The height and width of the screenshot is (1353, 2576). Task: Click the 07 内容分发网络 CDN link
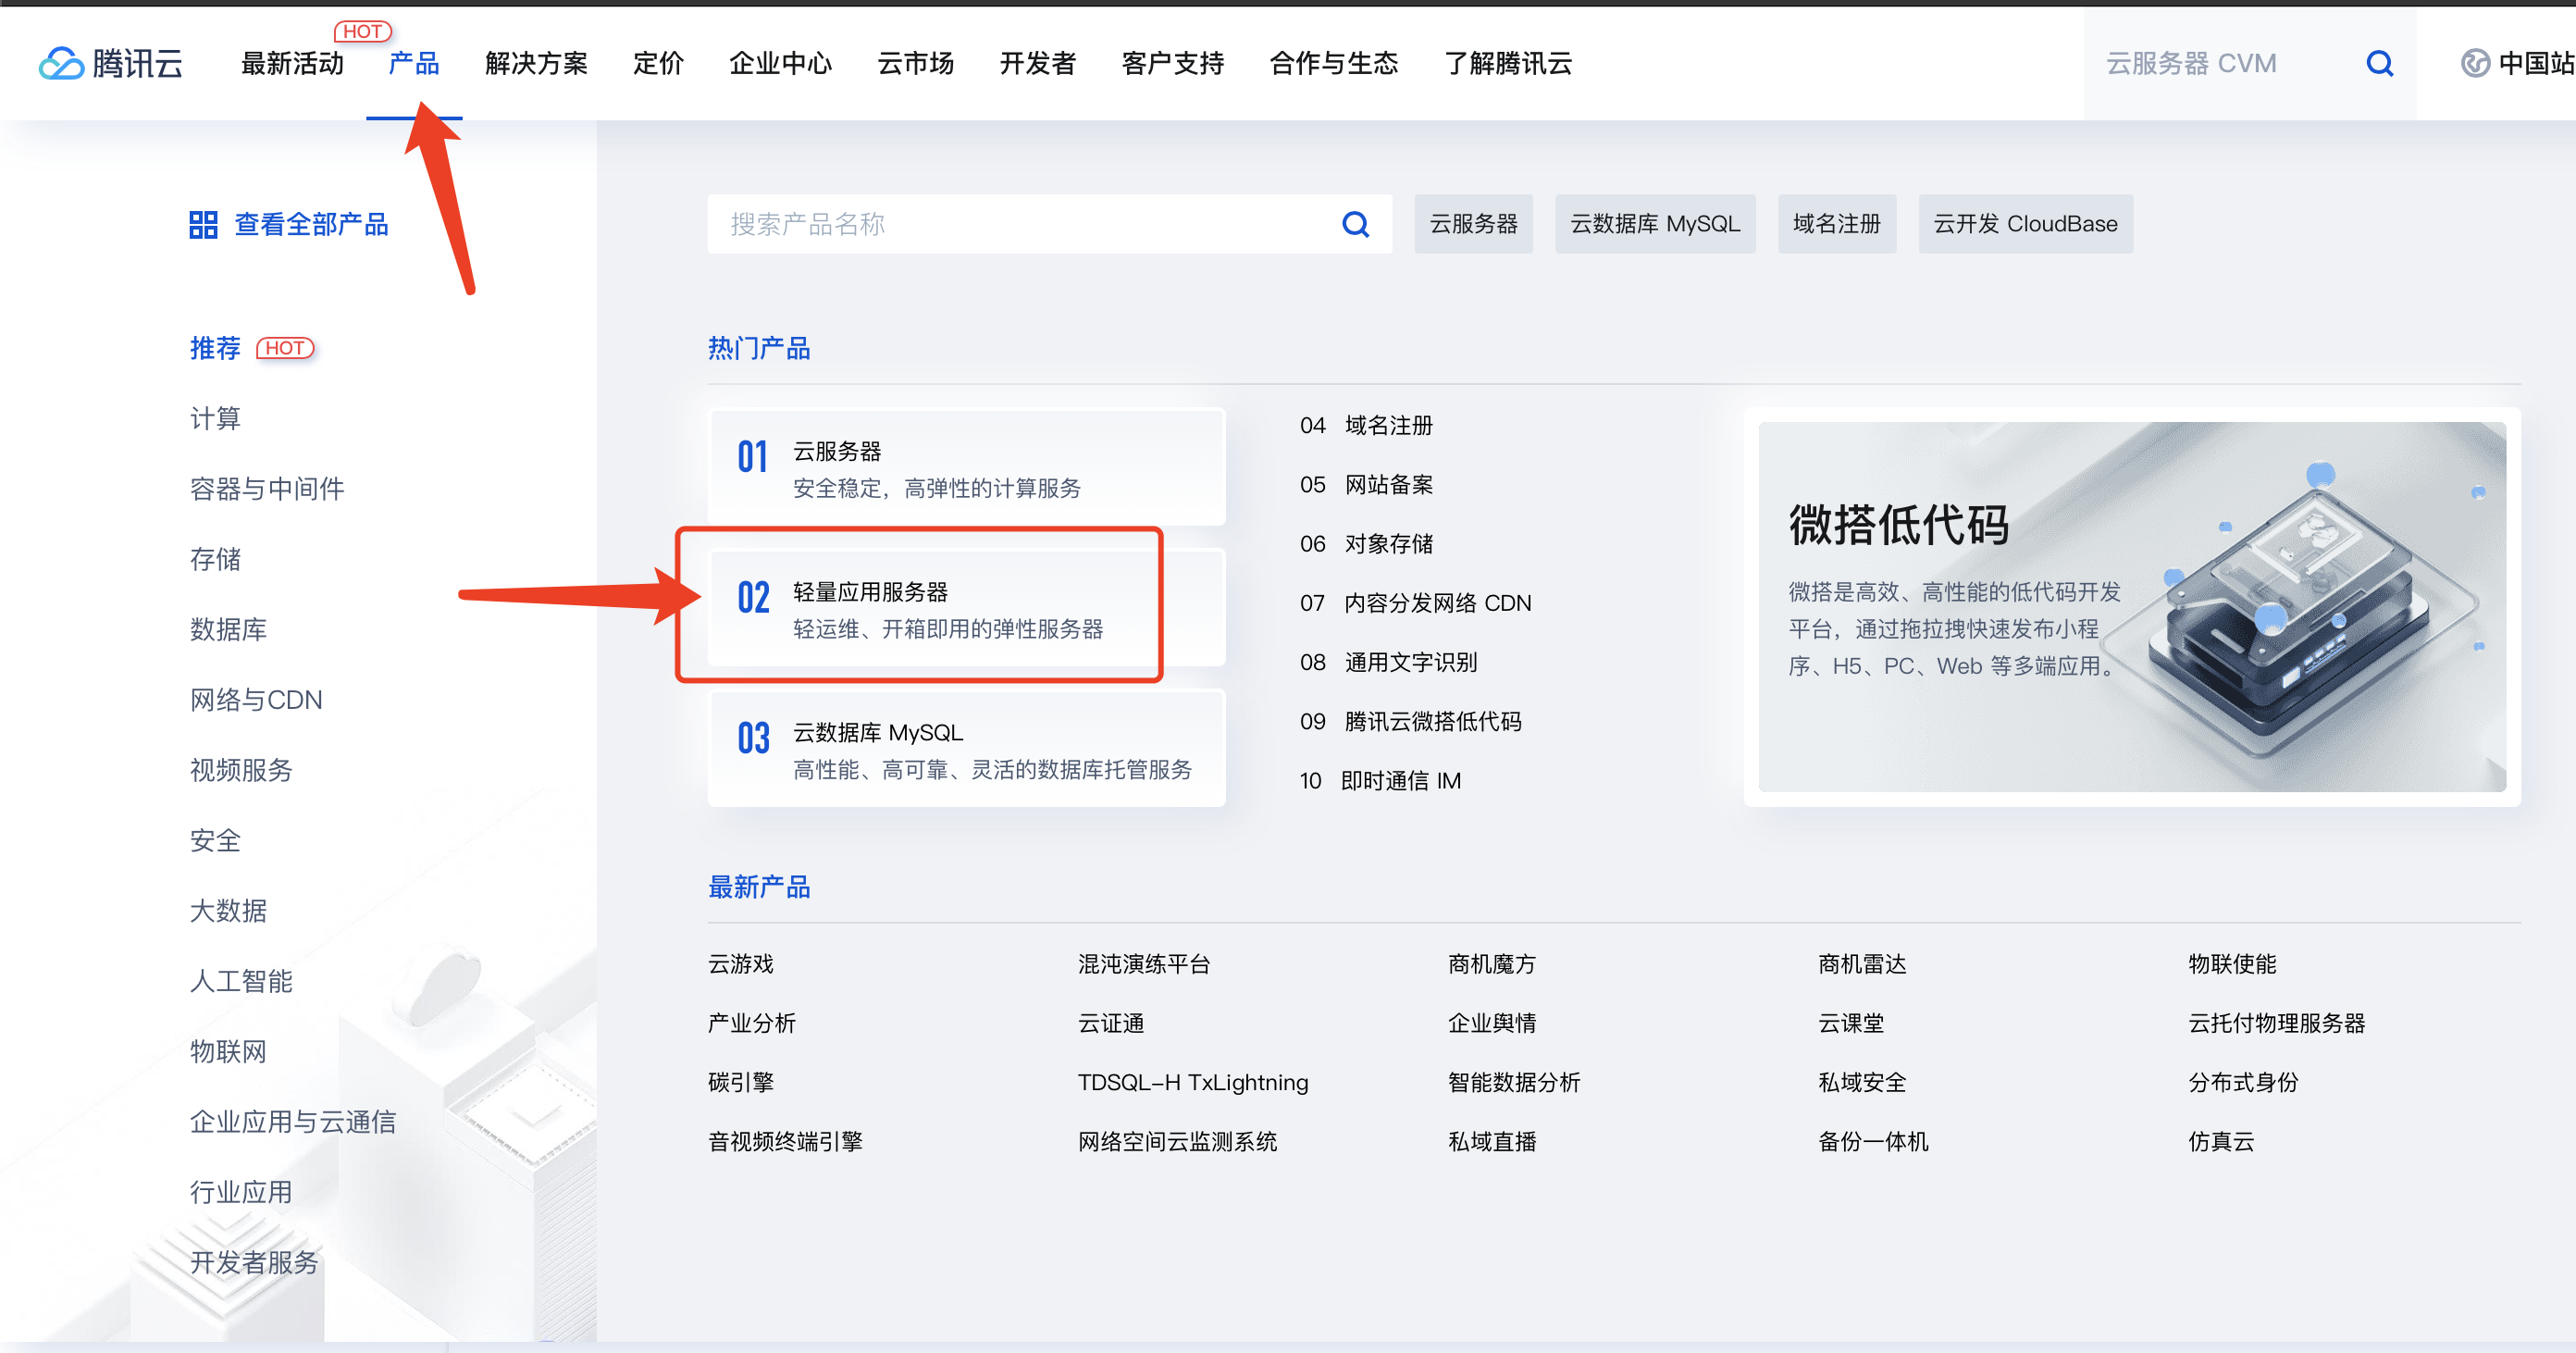click(x=1415, y=603)
